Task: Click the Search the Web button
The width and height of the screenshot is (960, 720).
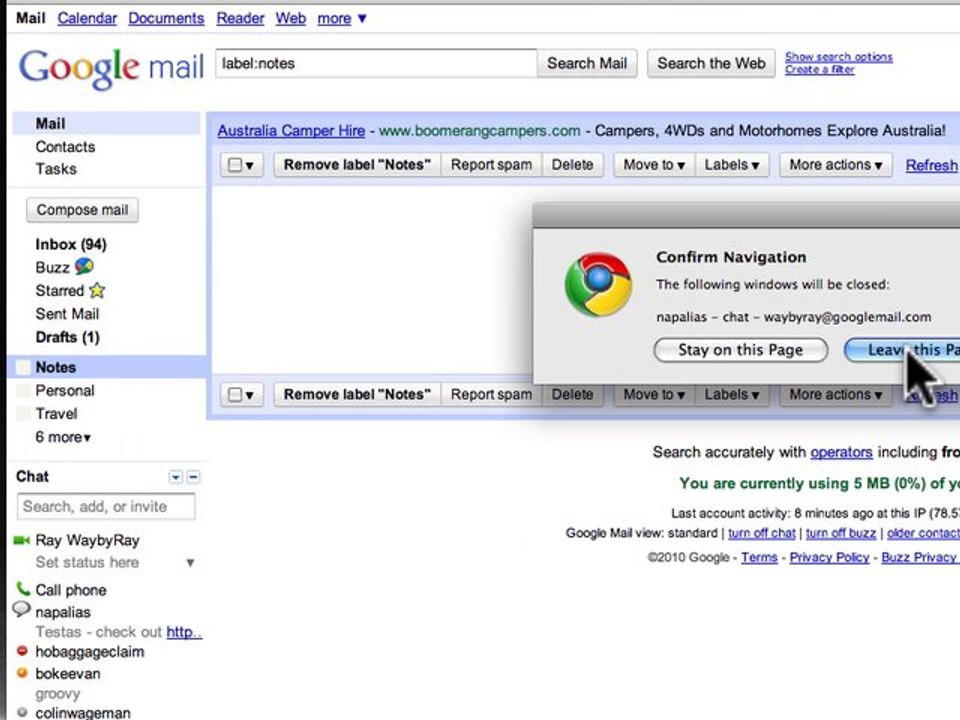Action: (x=711, y=64)
